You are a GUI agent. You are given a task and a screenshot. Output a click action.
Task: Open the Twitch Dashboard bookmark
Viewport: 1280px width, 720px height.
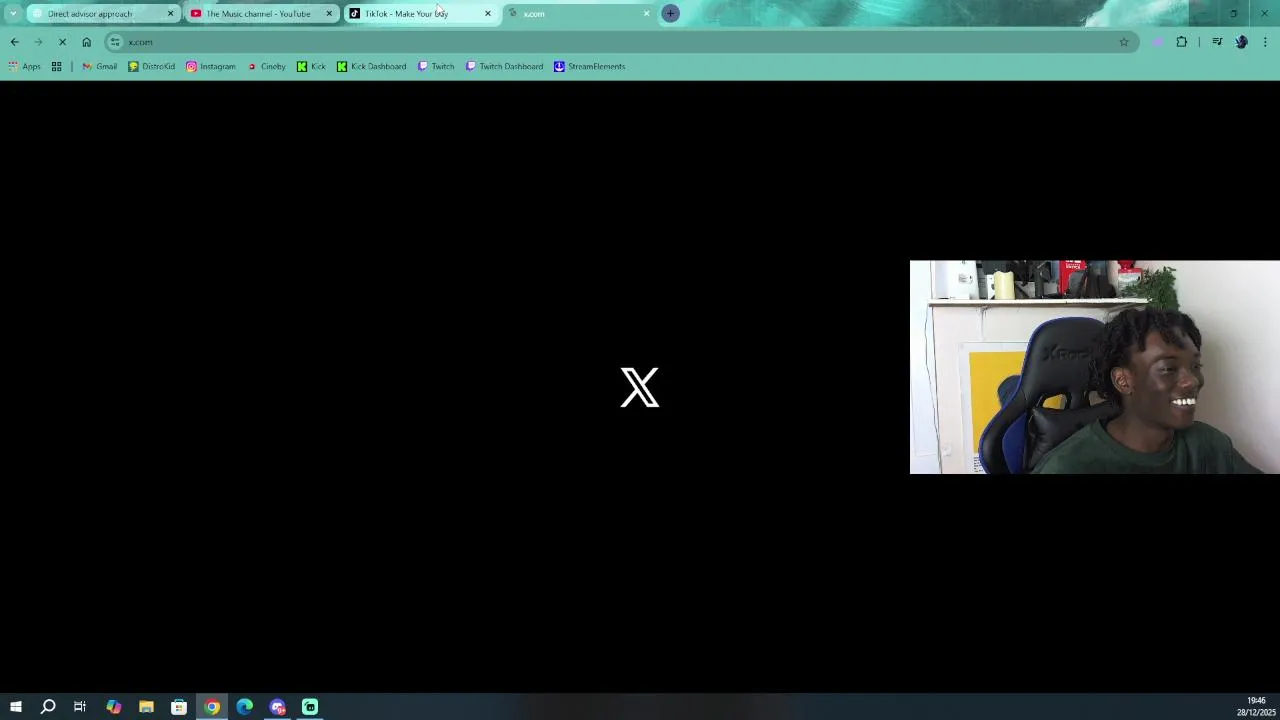[x=504, y=66]
